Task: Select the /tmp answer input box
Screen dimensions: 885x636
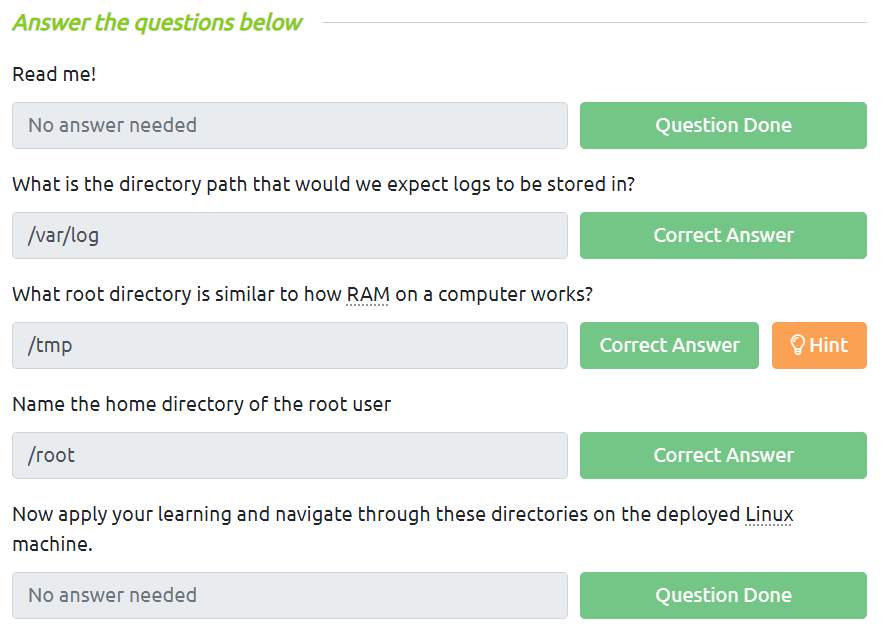Action: (290, 345)
